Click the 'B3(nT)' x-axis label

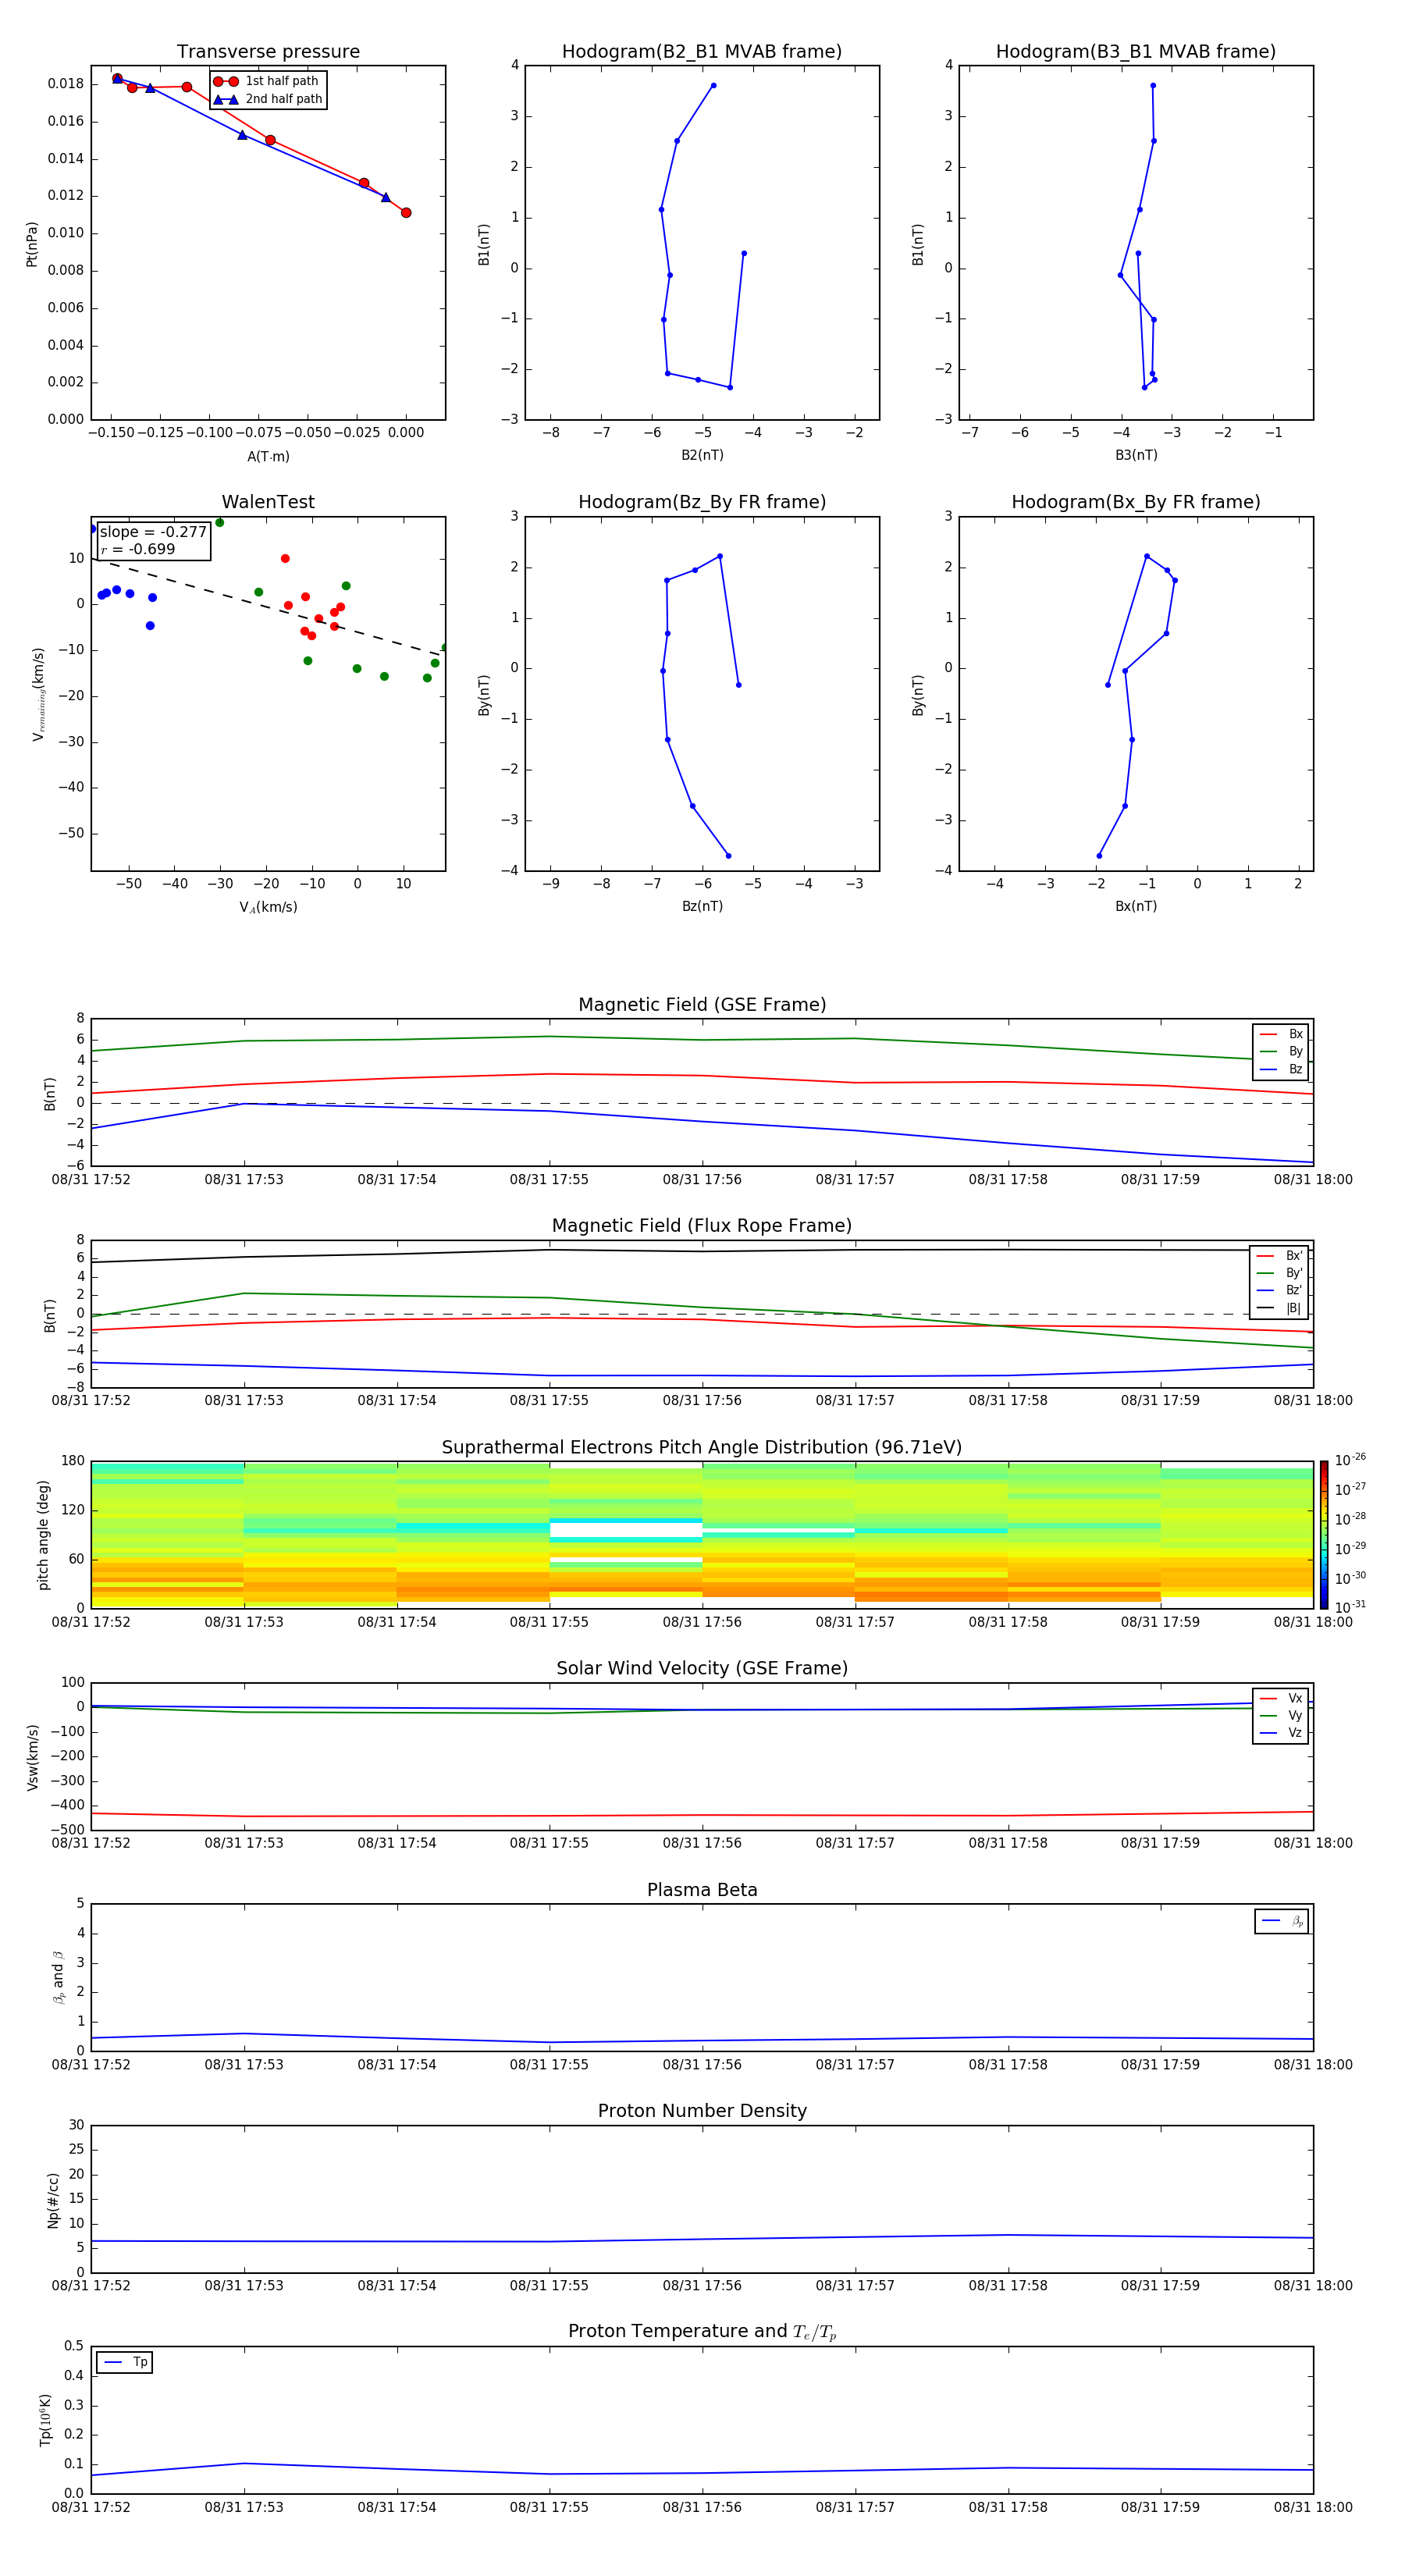click(x=1136, y=455)
